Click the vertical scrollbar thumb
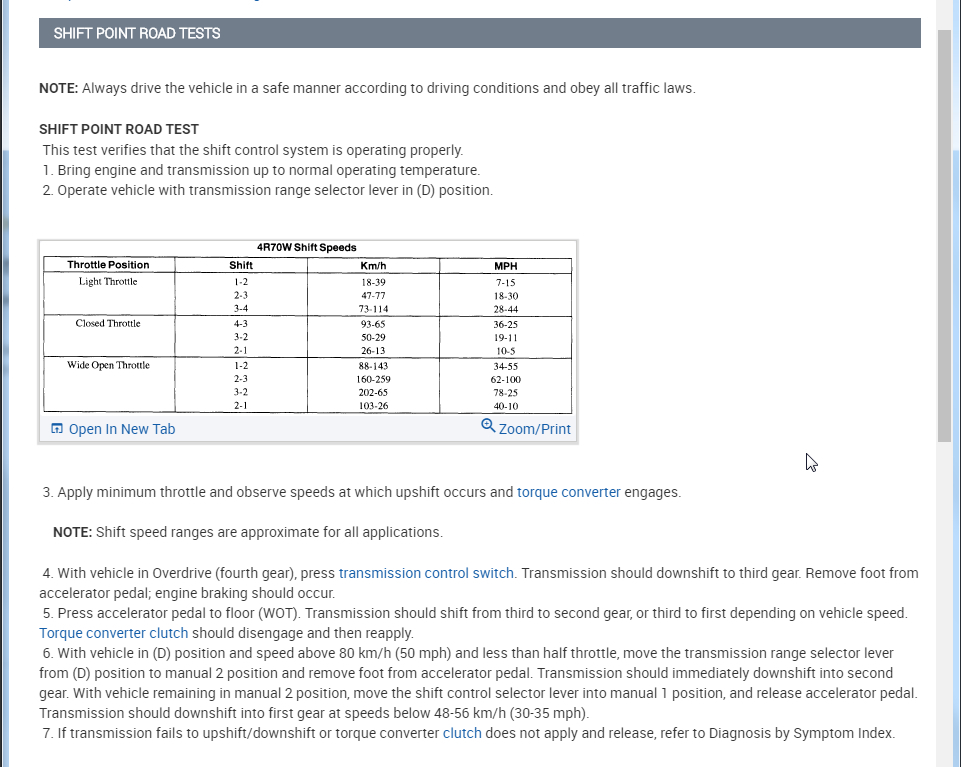The image size is (961, 767). [x=944, y=235]
